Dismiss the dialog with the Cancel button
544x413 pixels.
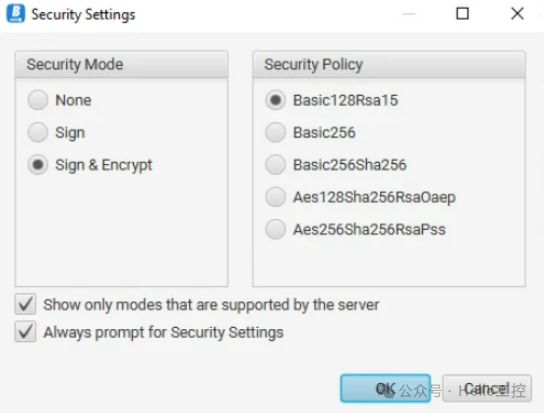click(487, 388)
